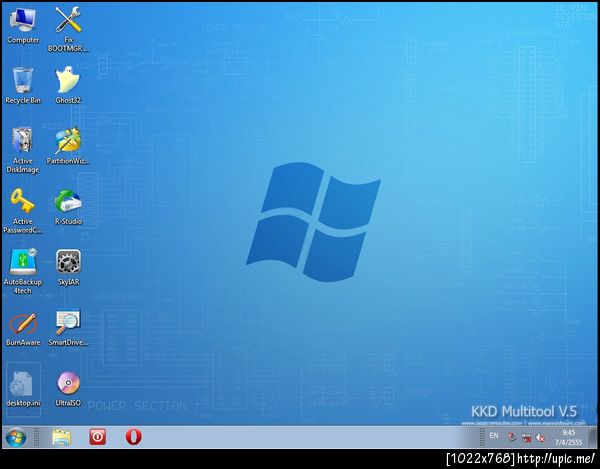Click the Show desktop strip at the taskbar end
The width and height of the screenshot is (600, 469).
coord(593,437)
